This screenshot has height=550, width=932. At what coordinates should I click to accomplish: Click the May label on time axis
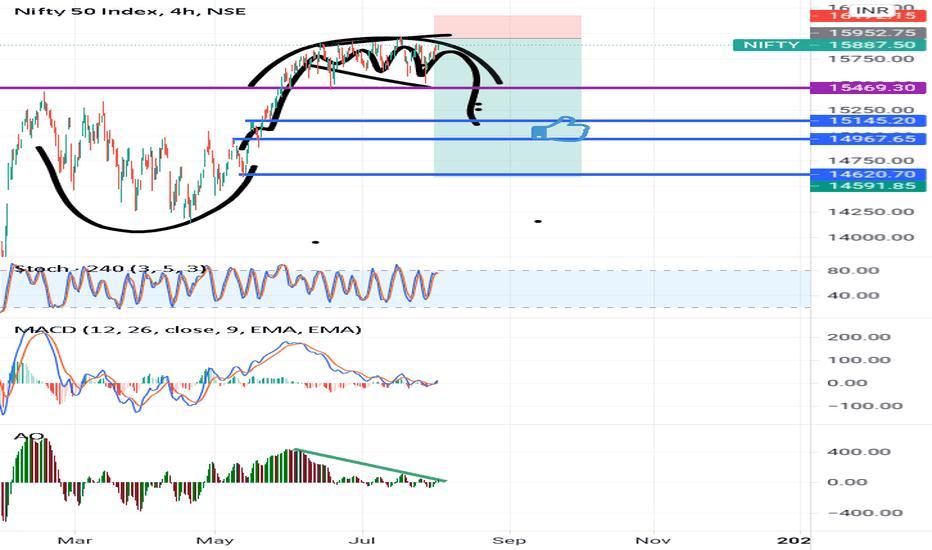click(x=215, y=540)
